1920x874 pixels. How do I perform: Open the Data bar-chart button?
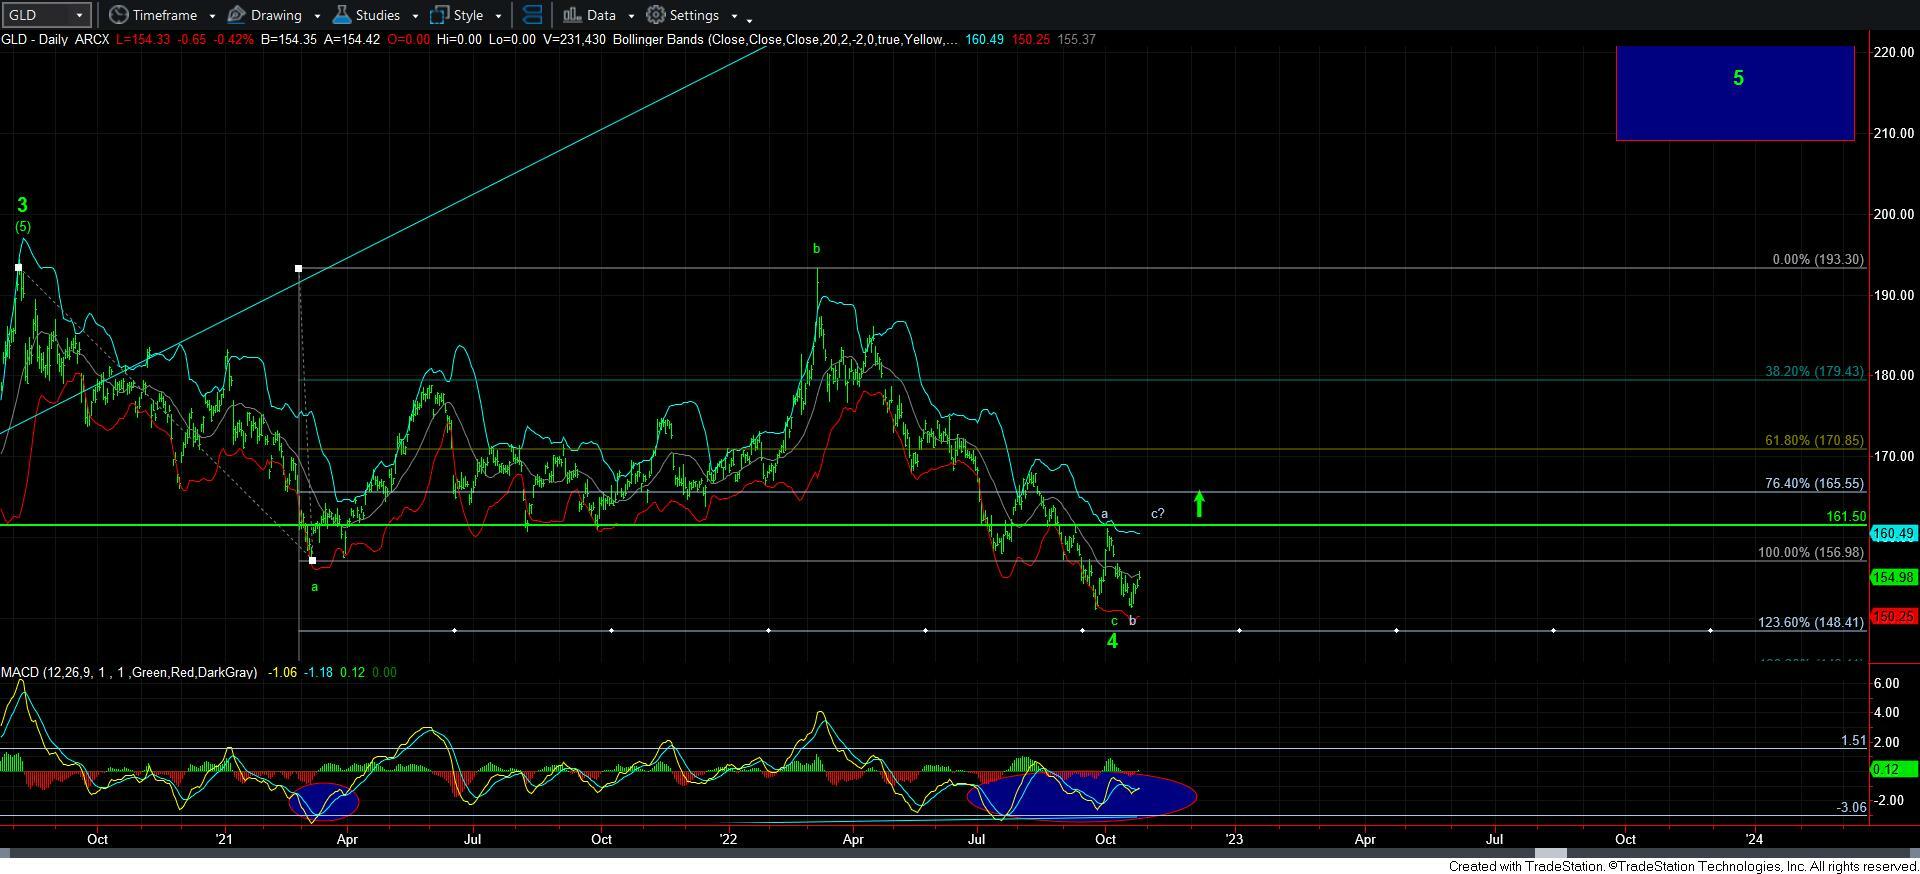coord(588,15)
